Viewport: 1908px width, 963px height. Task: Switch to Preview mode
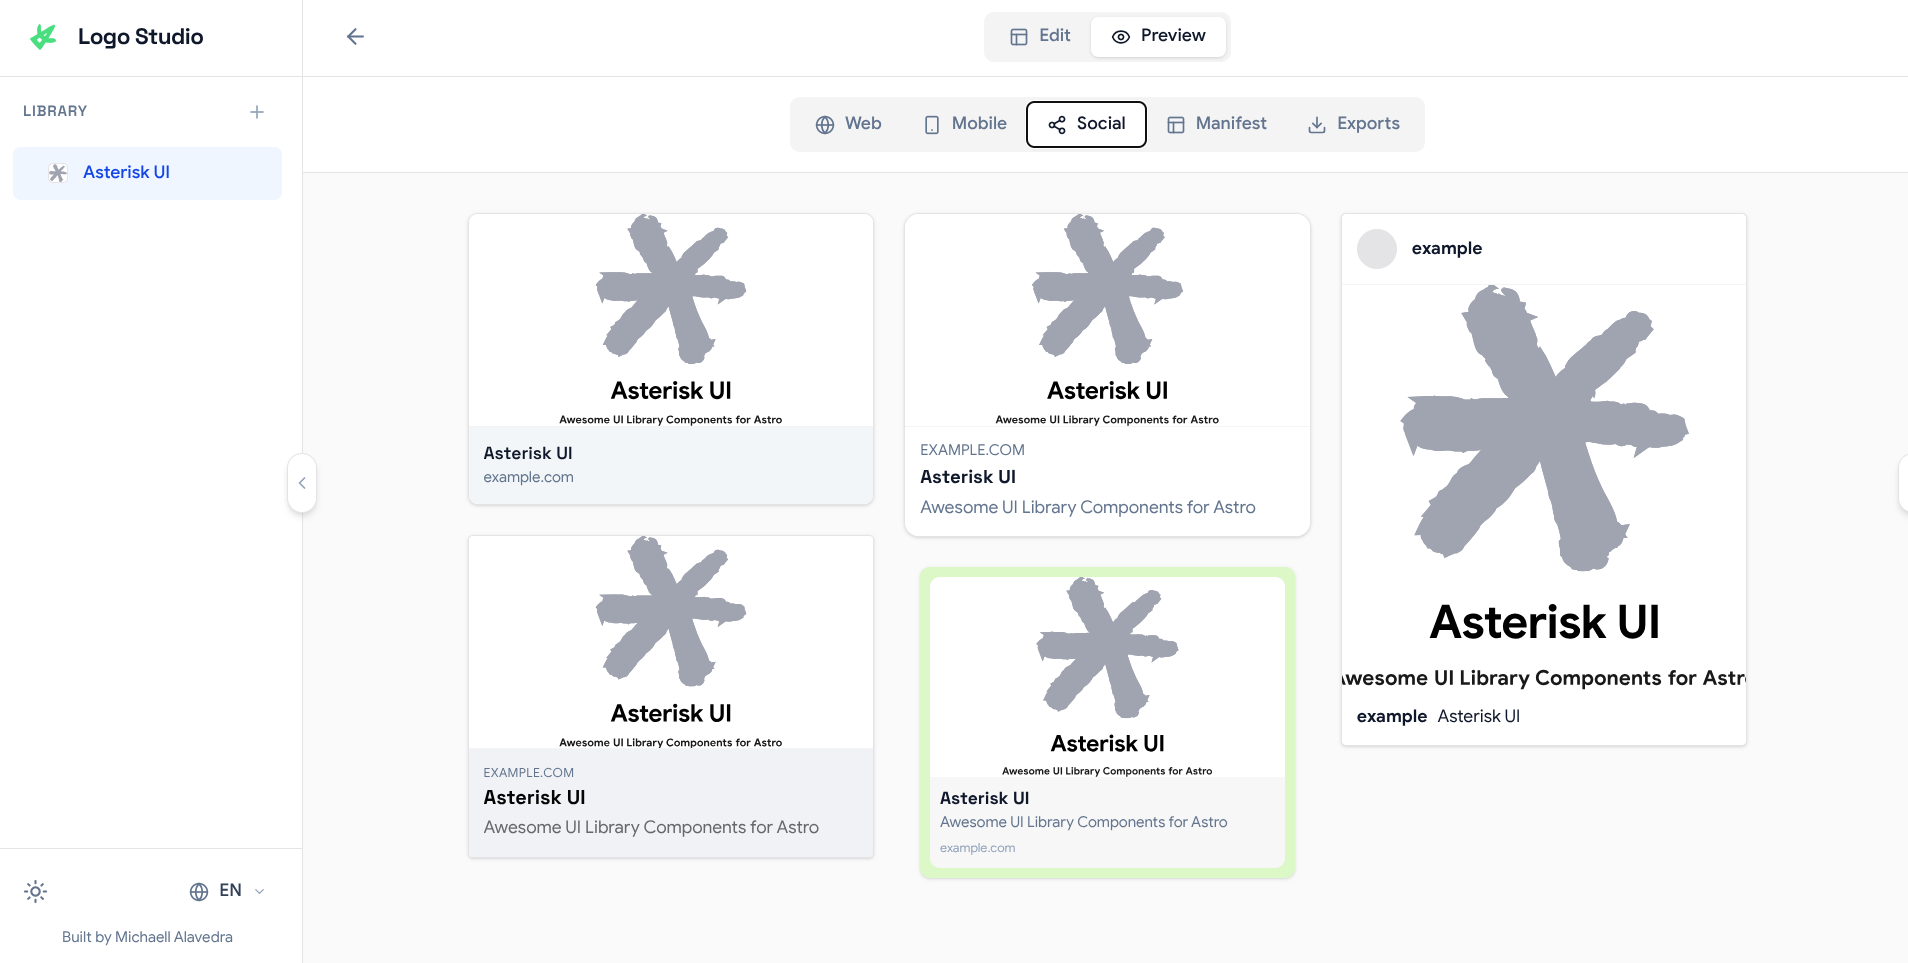click(1158, 36)
